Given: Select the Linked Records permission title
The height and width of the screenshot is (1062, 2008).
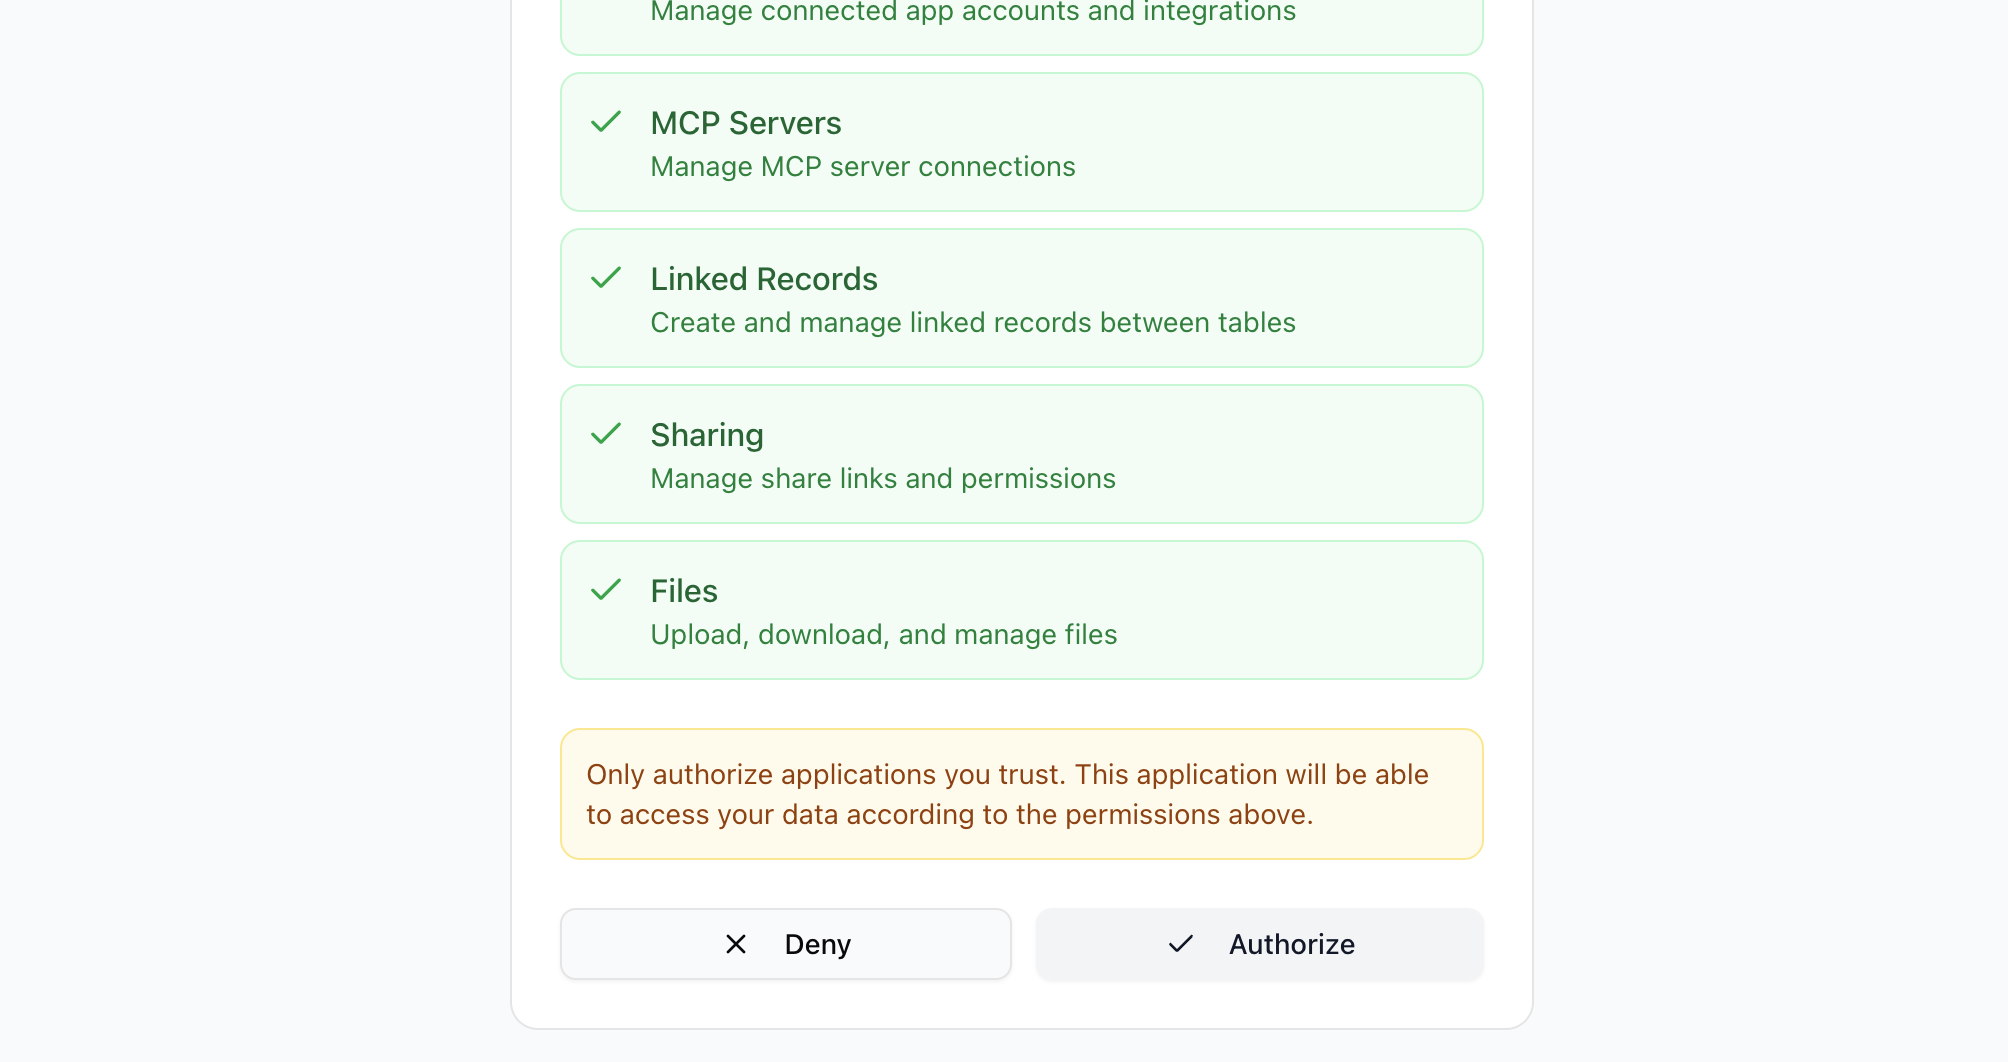Looking at the screenshot, I should (x=764, y=279).
